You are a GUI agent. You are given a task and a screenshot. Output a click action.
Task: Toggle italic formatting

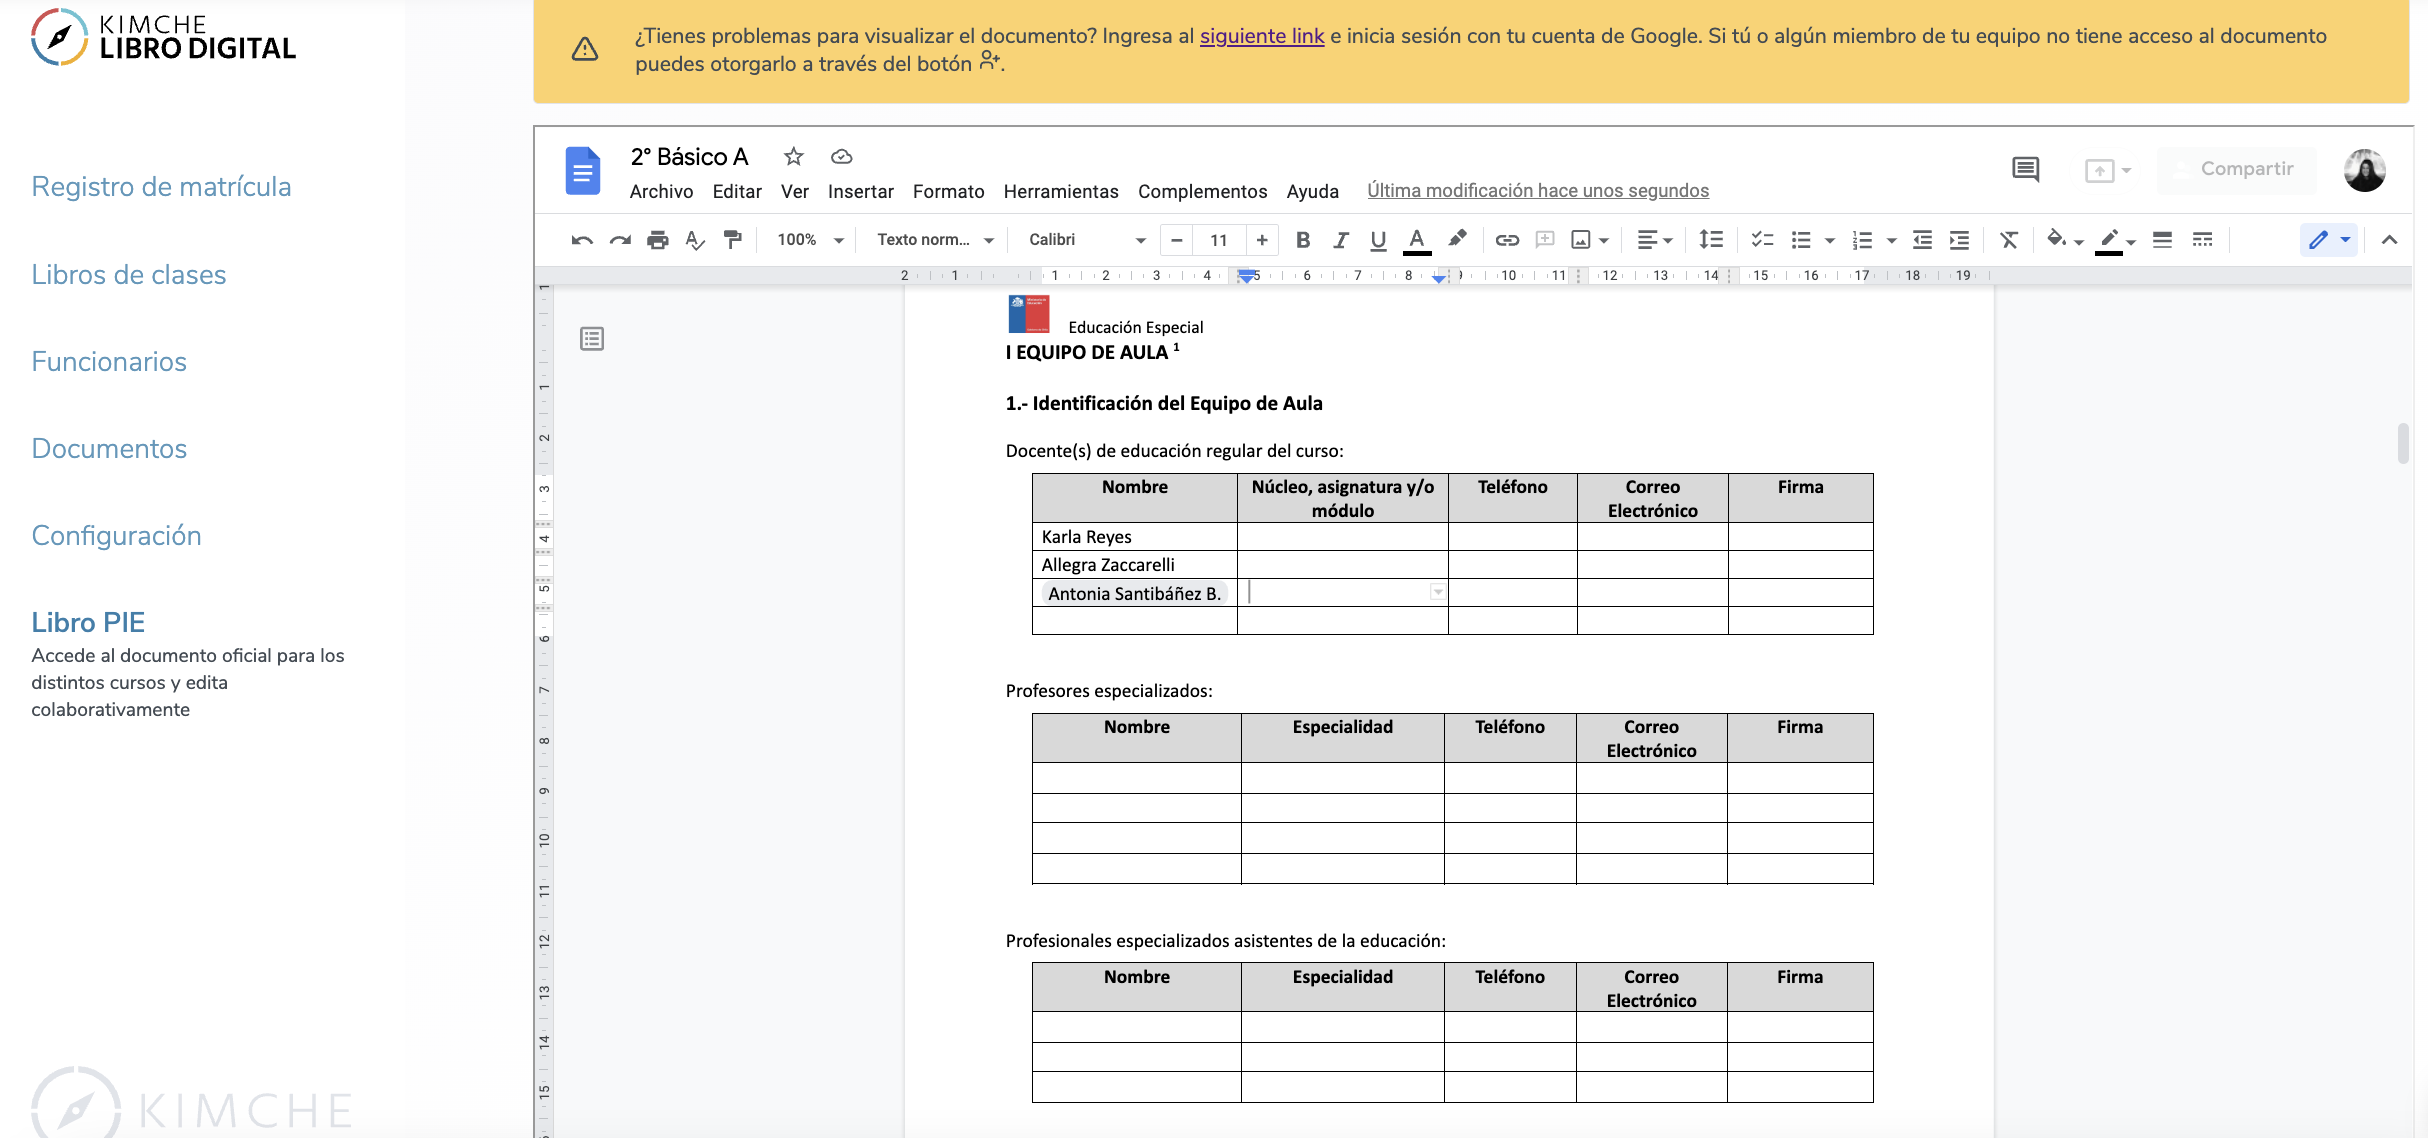pos(1340,240)
